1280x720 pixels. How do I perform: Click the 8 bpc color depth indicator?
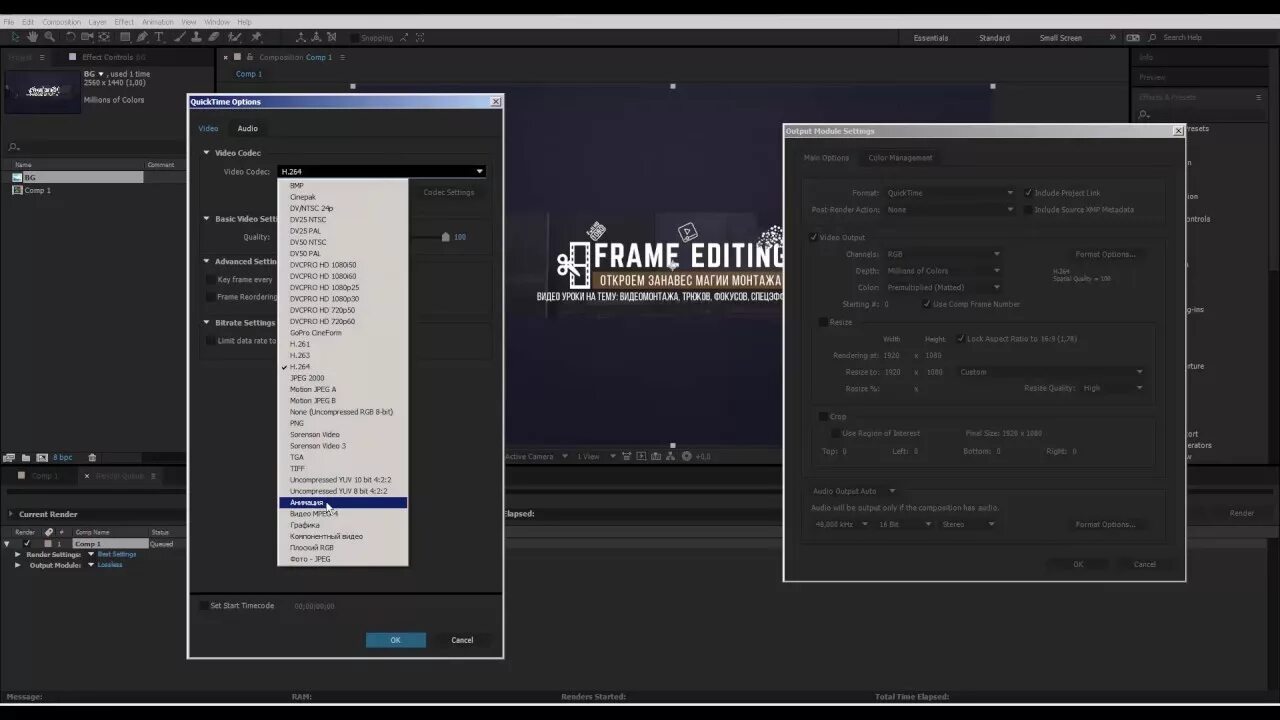point(63,458)
